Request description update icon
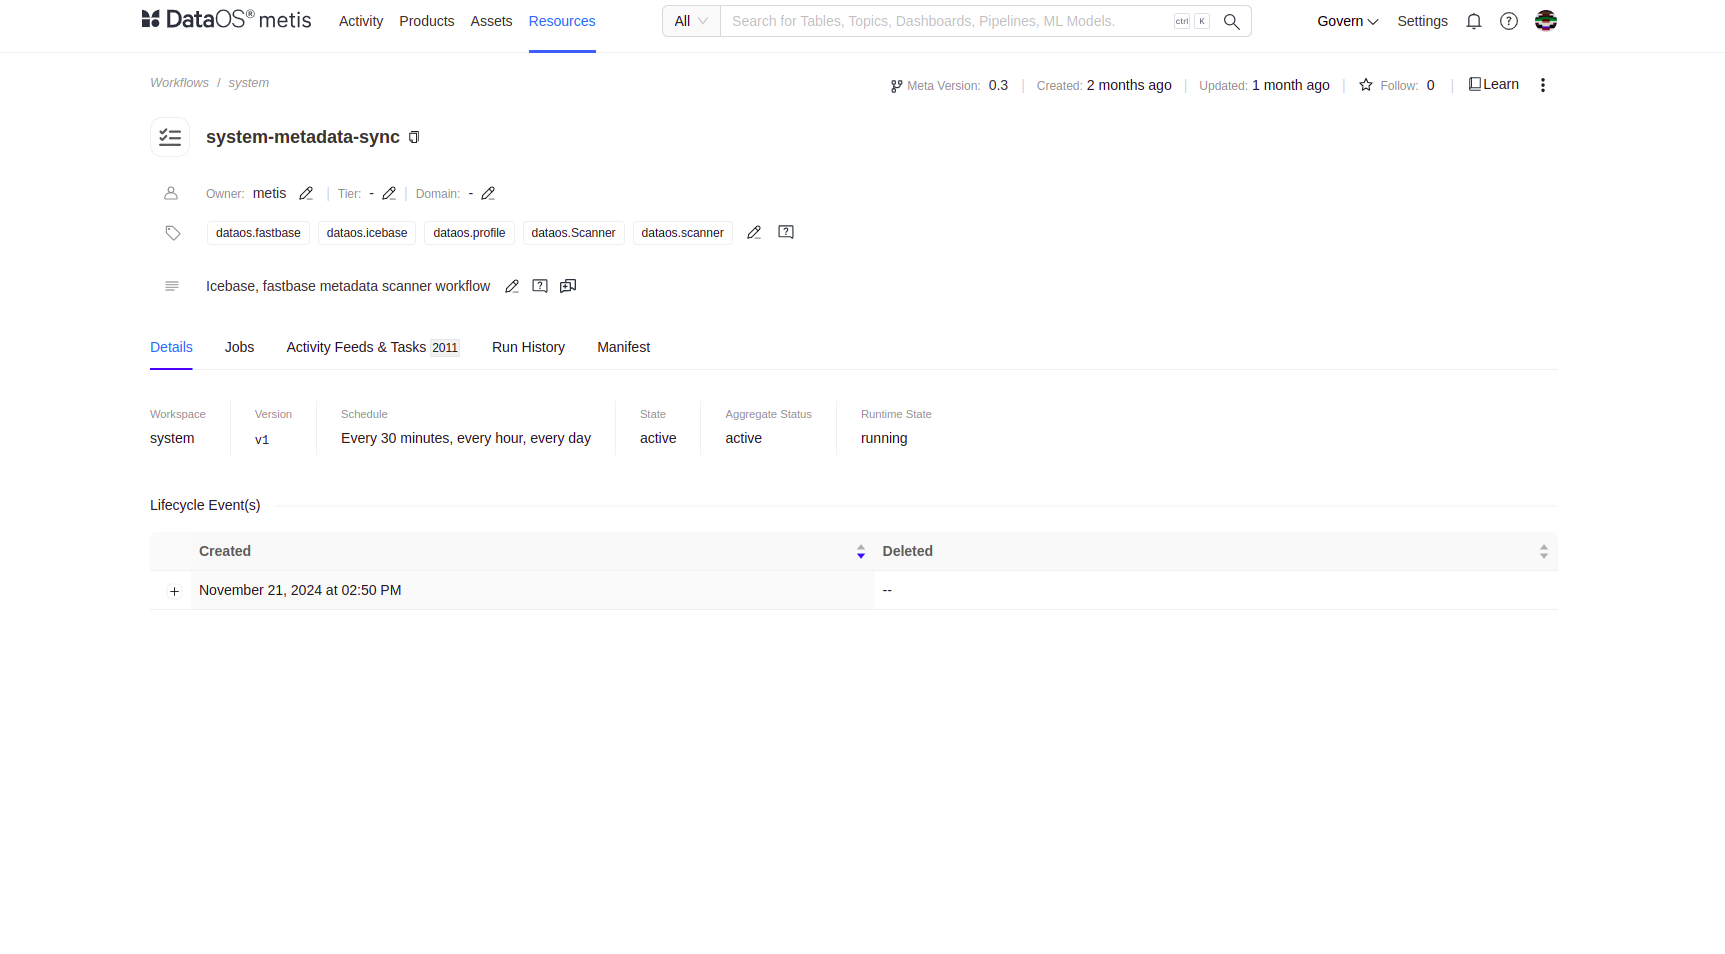This screenshot has height=954, width=1725. (x=540, y=286)
